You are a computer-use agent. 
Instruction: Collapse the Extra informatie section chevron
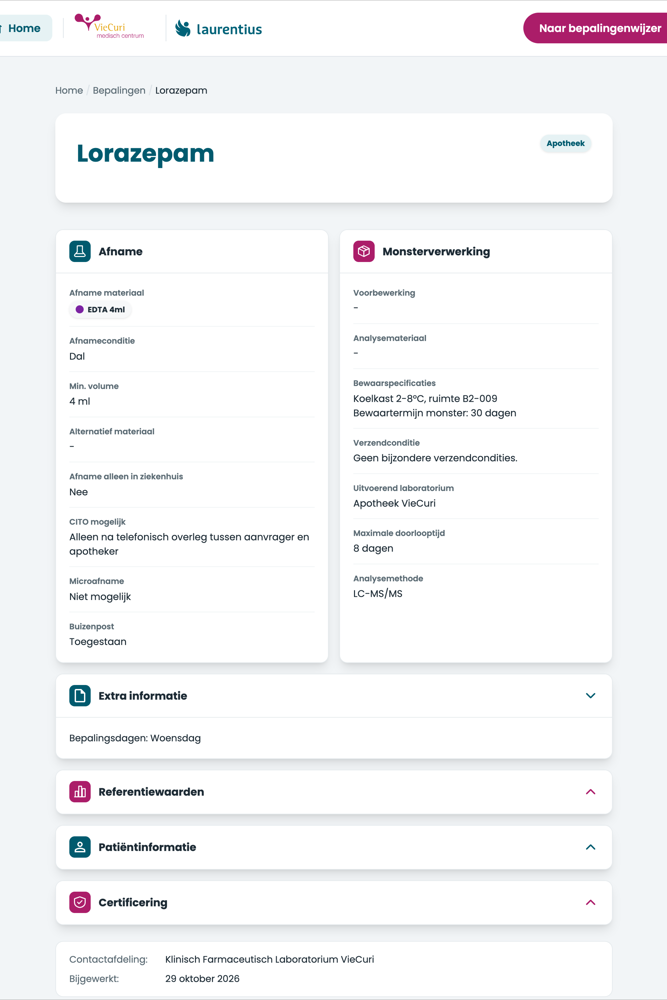(x=590, y=696)
